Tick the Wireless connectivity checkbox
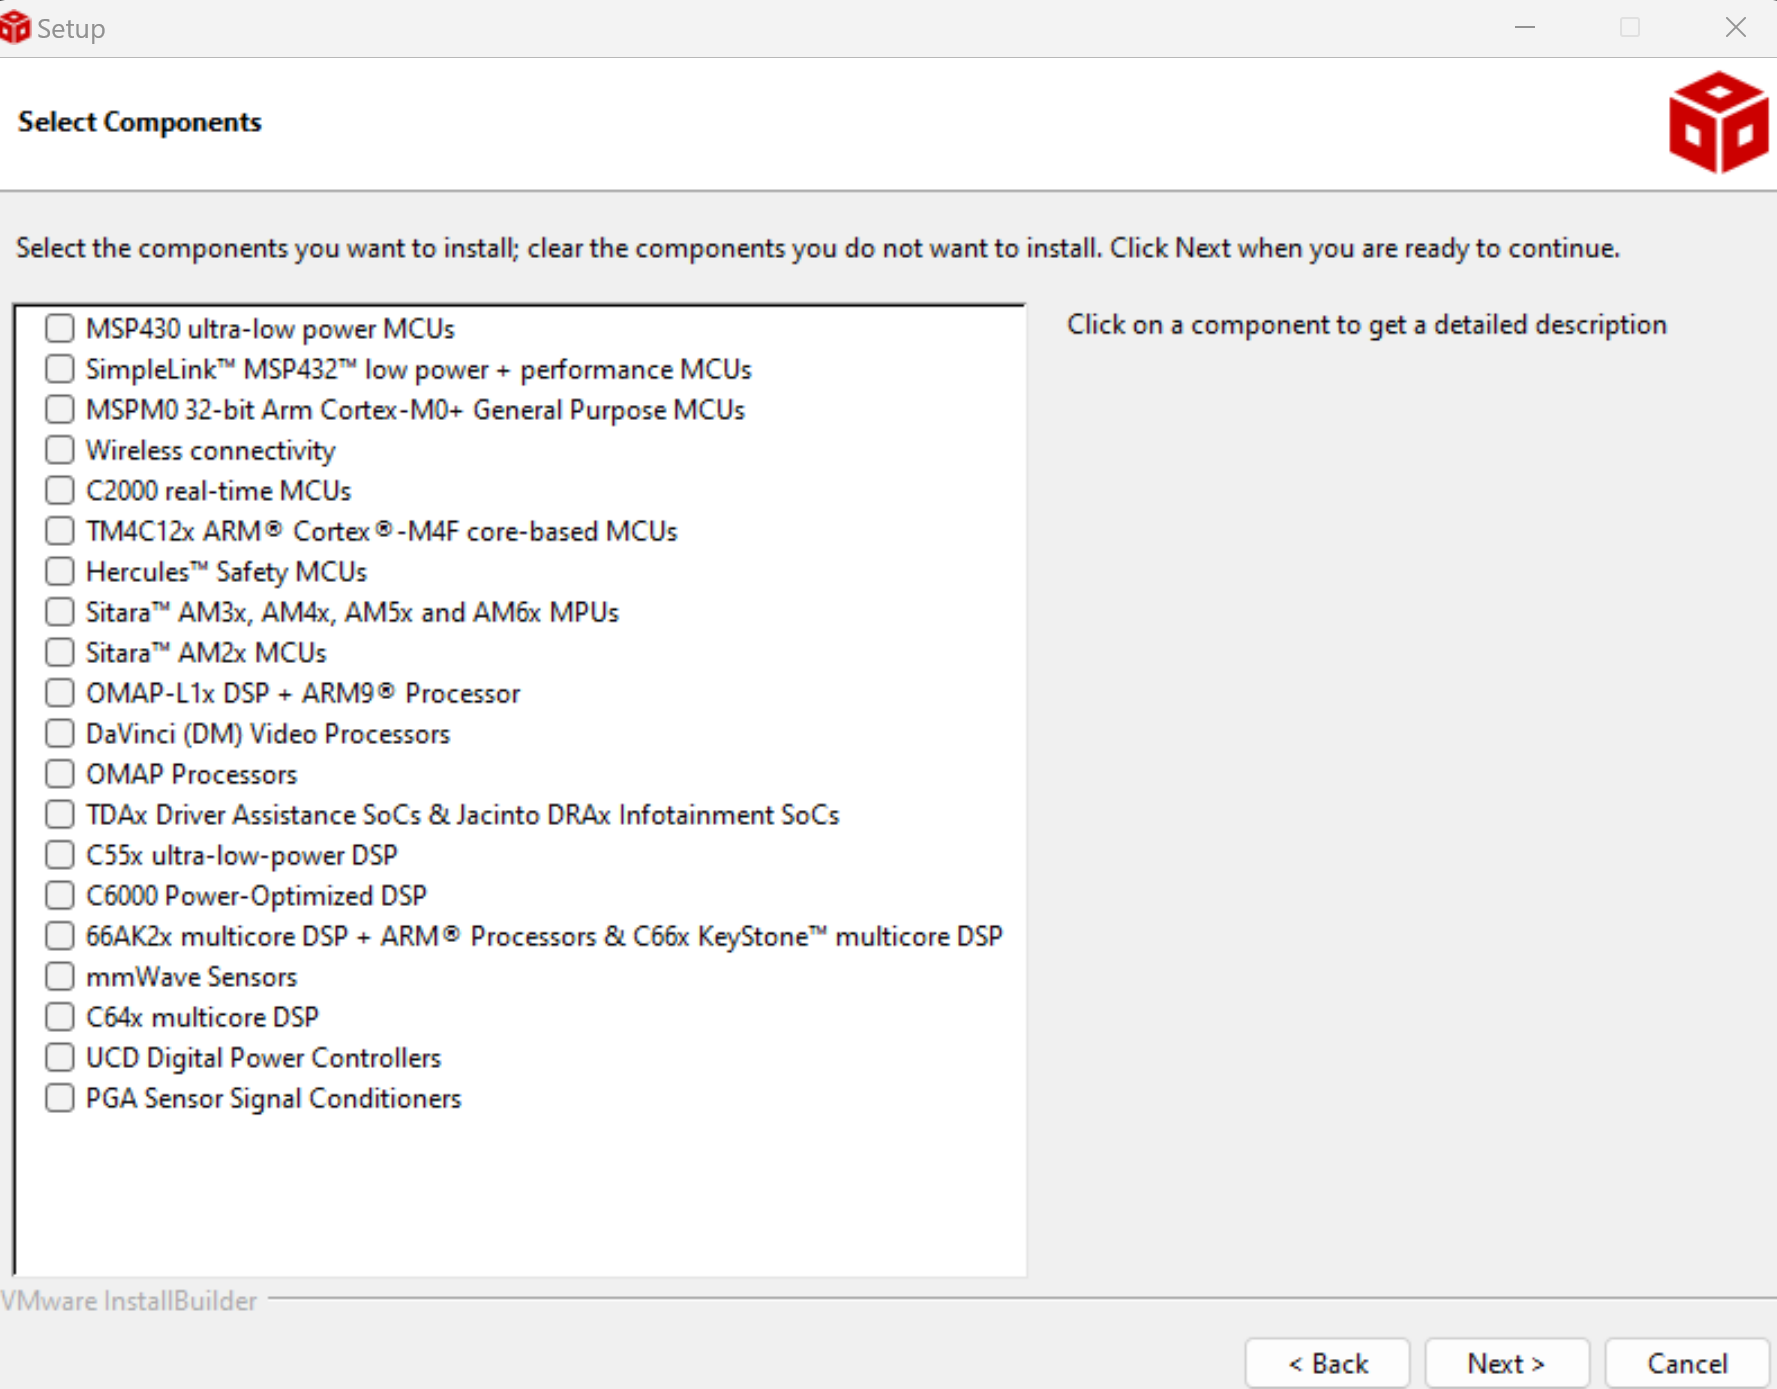 coord(60,450)
